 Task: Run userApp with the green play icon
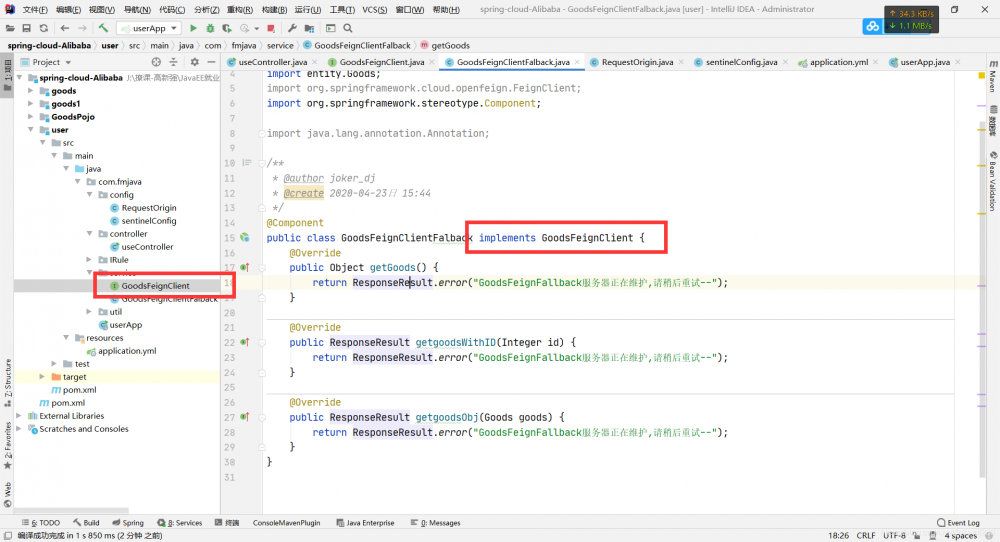pos(194,28)
